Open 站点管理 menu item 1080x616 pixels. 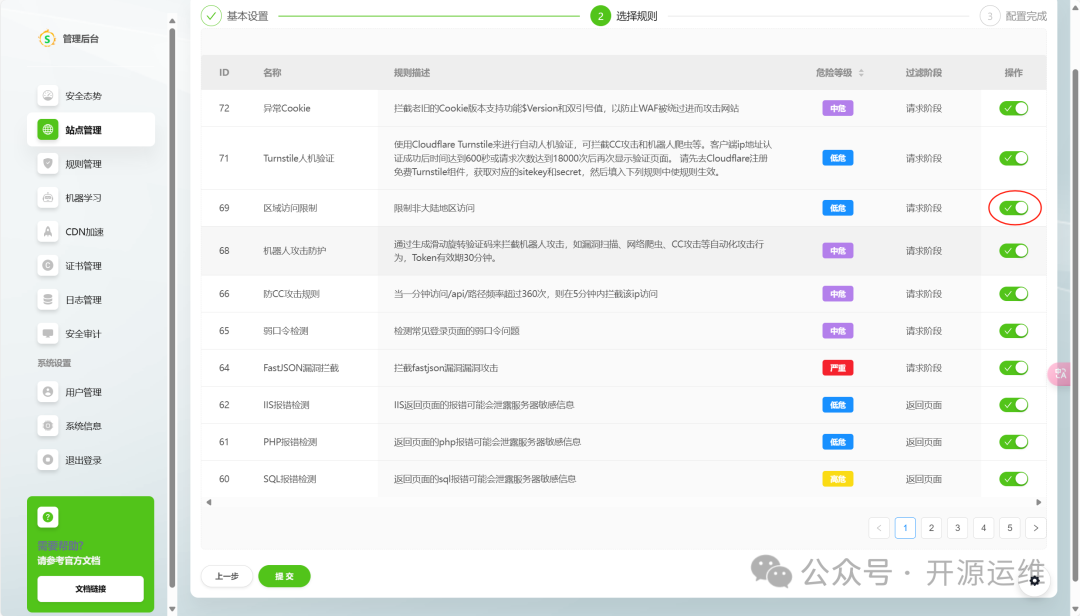91,130
